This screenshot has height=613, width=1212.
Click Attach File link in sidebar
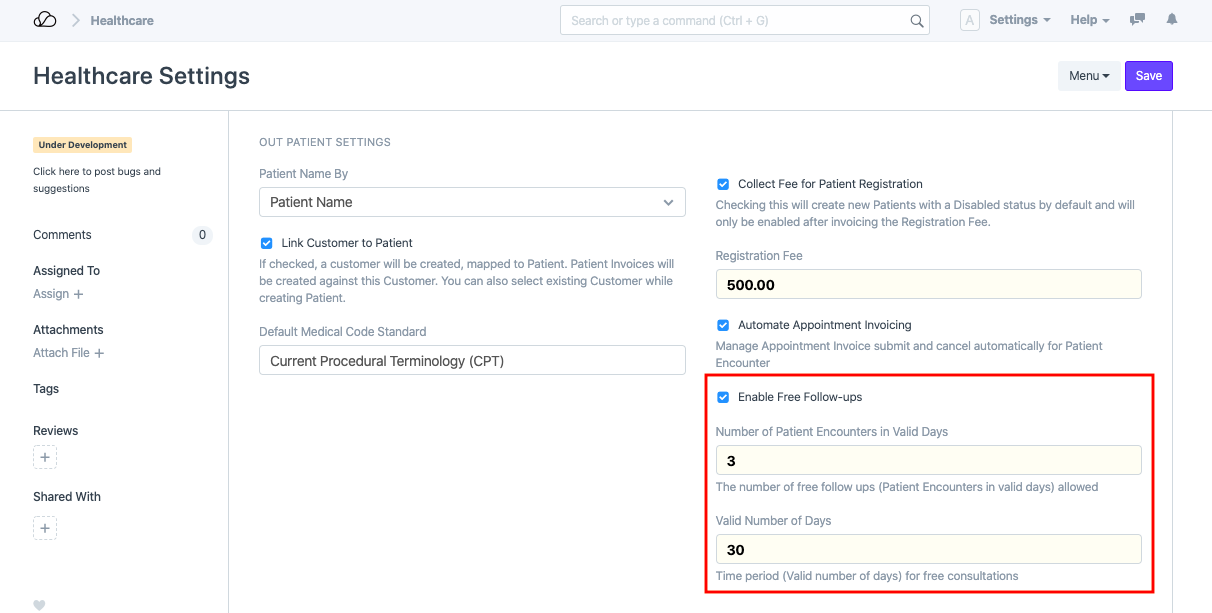tap(68, 353)
